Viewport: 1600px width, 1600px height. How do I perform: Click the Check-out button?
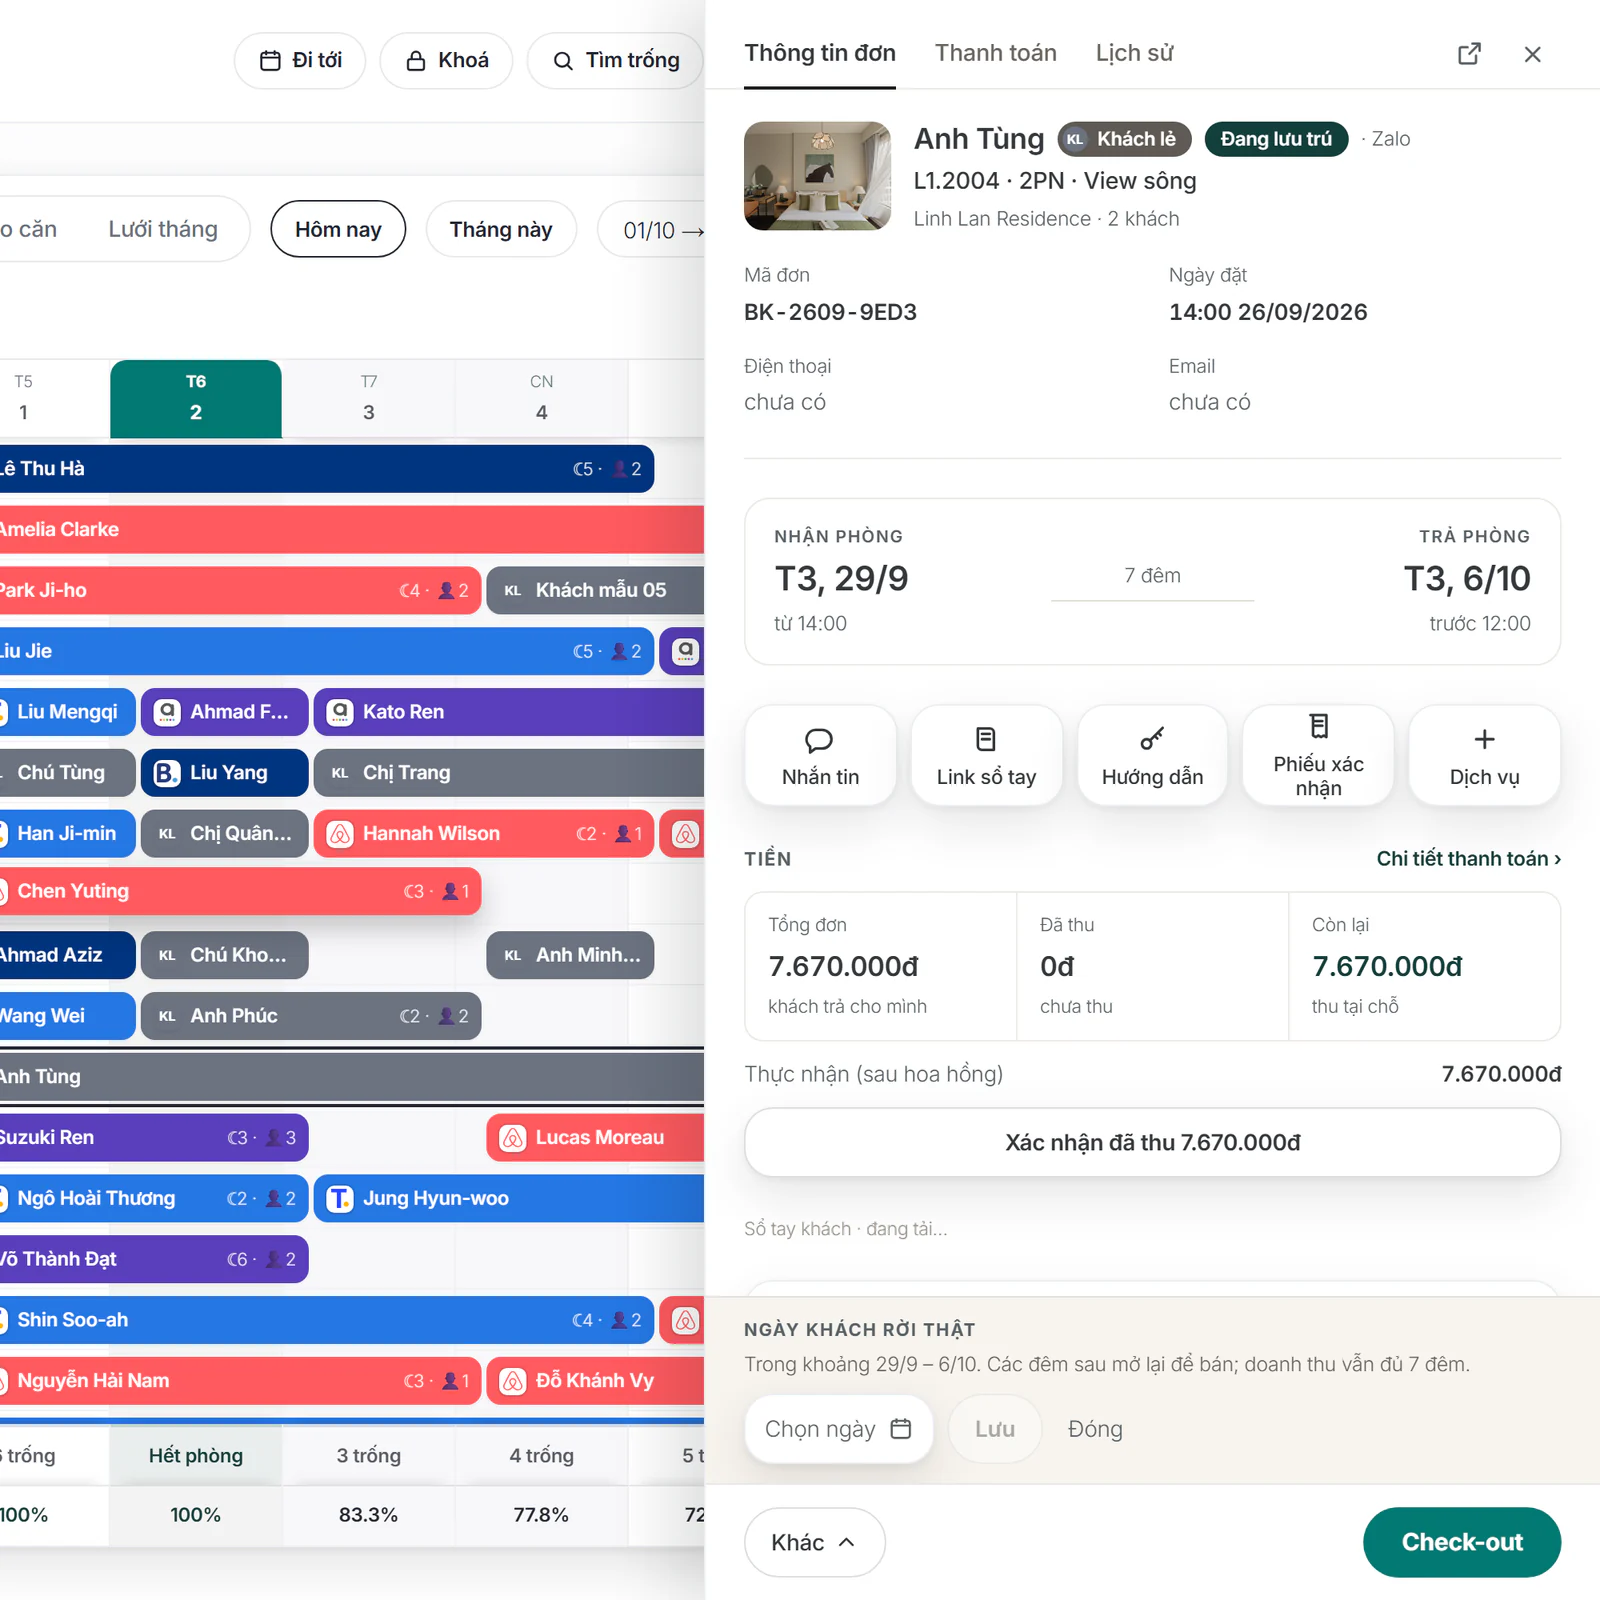tap(1461, 1542)
